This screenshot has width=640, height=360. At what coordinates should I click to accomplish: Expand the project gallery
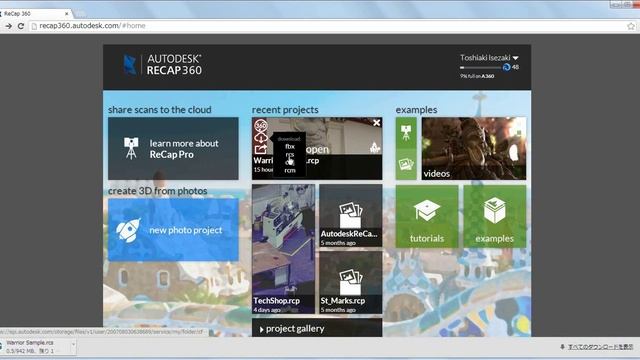317,328
